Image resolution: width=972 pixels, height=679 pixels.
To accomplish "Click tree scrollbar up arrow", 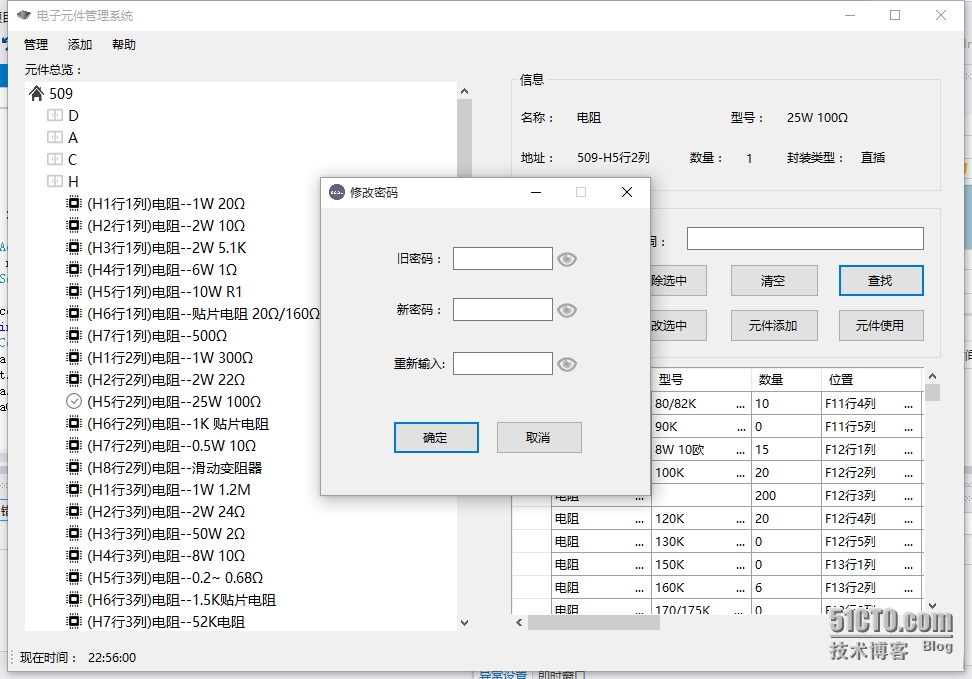I will tap(464, 91).
